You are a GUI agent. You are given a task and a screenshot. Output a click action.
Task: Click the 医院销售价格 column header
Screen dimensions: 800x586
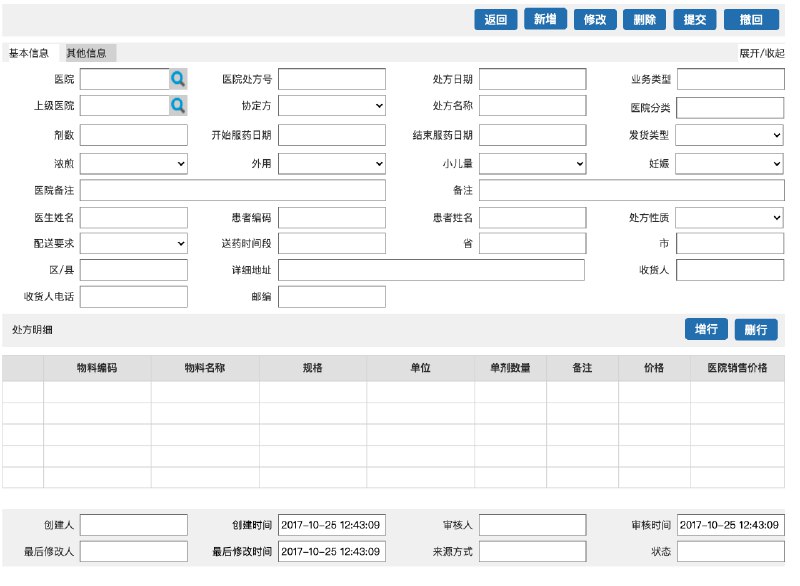pyautogui.click(x=737, y=368)
